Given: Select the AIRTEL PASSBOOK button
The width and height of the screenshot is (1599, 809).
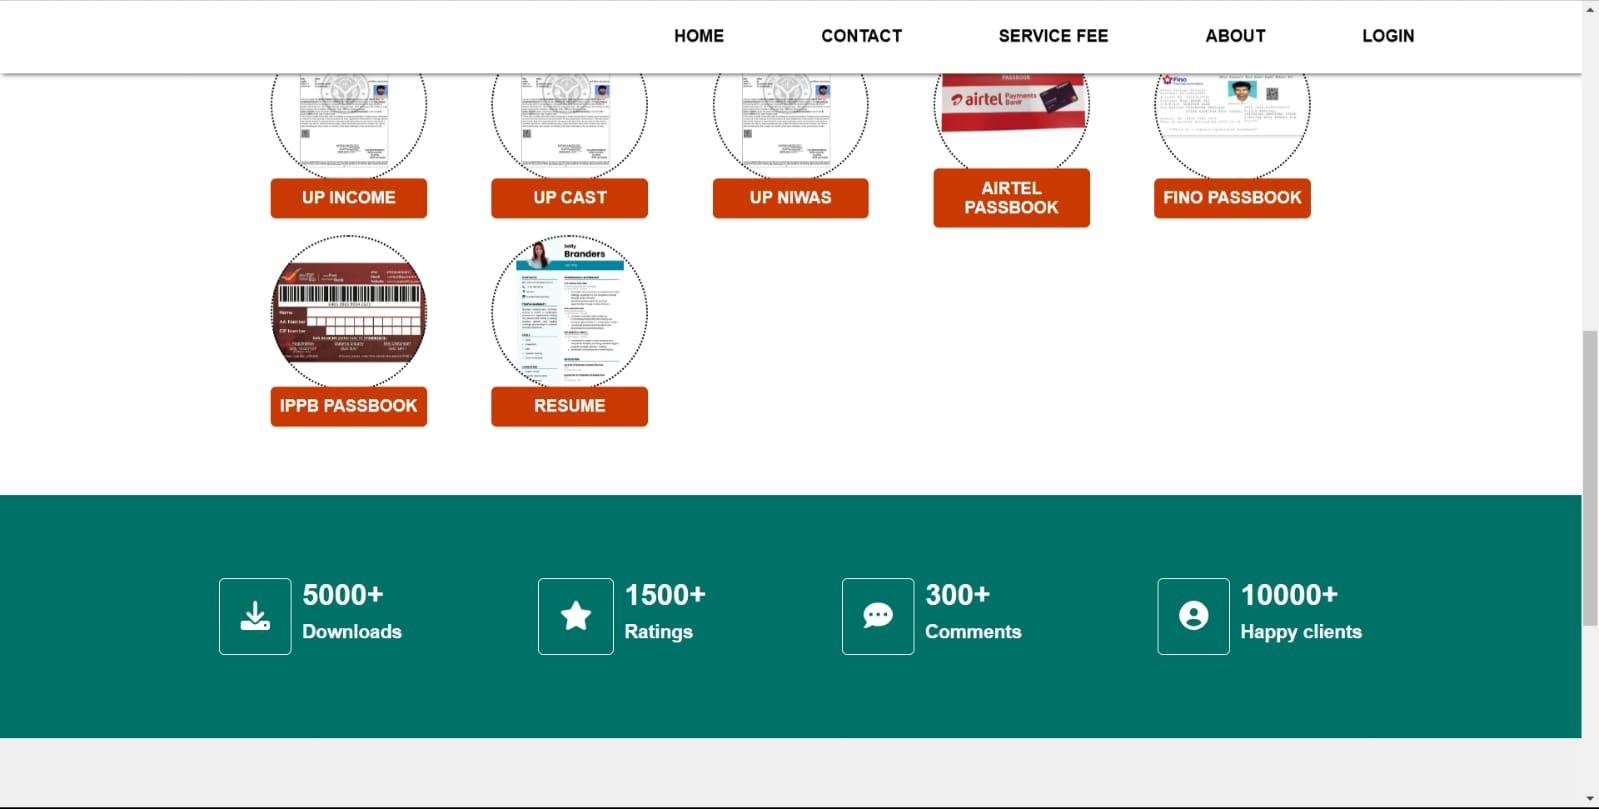Looking at the screenshot, I should pos(1011,198).
